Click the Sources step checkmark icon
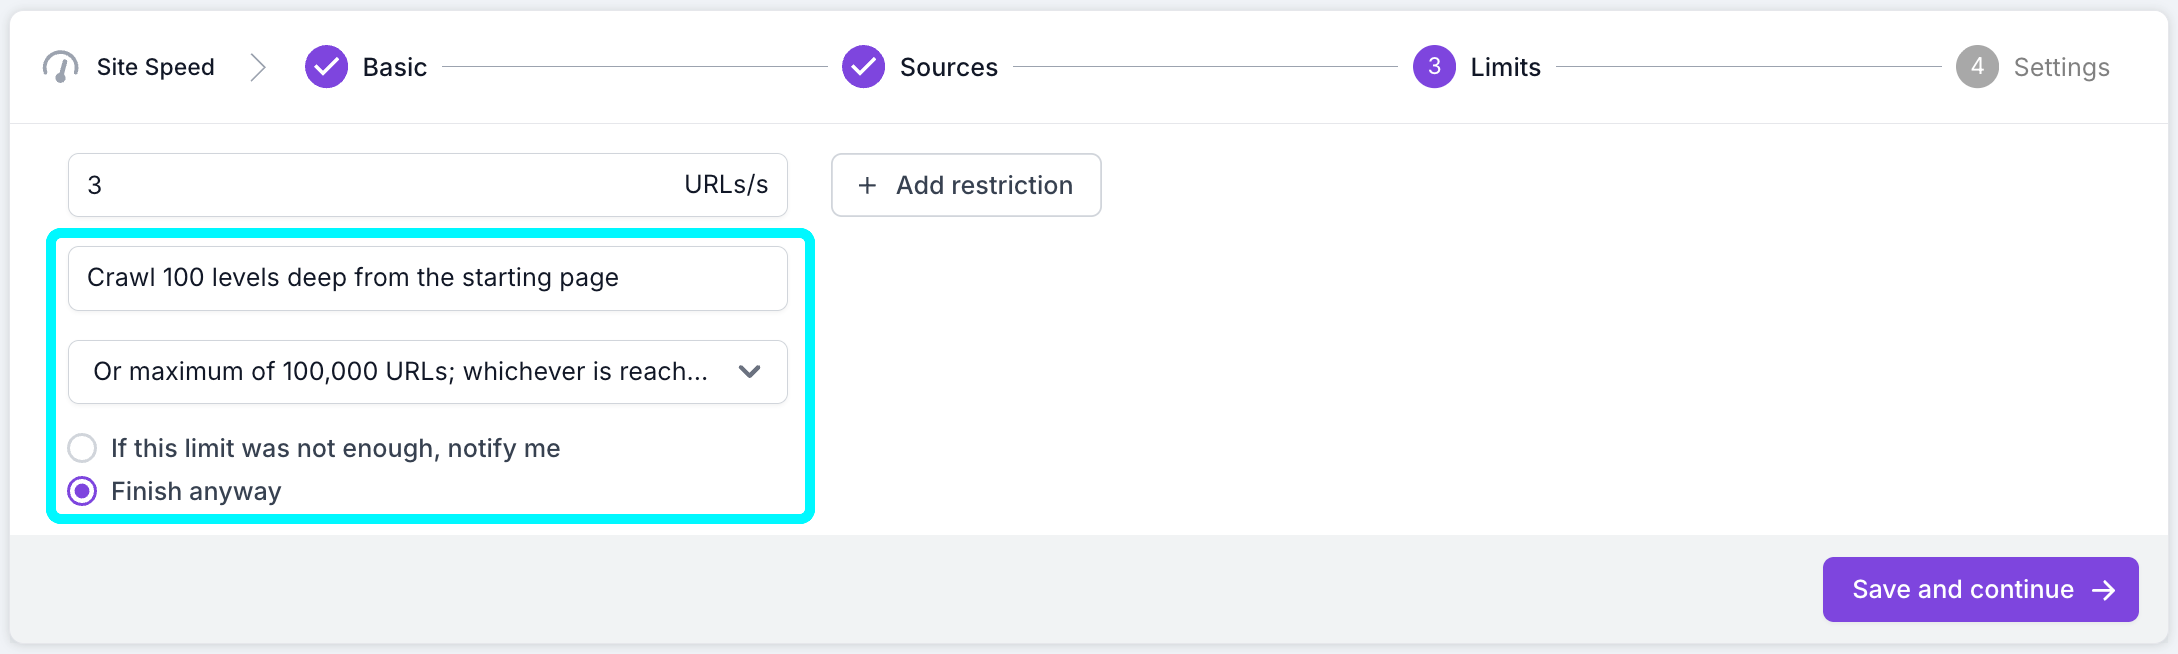 coord(863,66)
